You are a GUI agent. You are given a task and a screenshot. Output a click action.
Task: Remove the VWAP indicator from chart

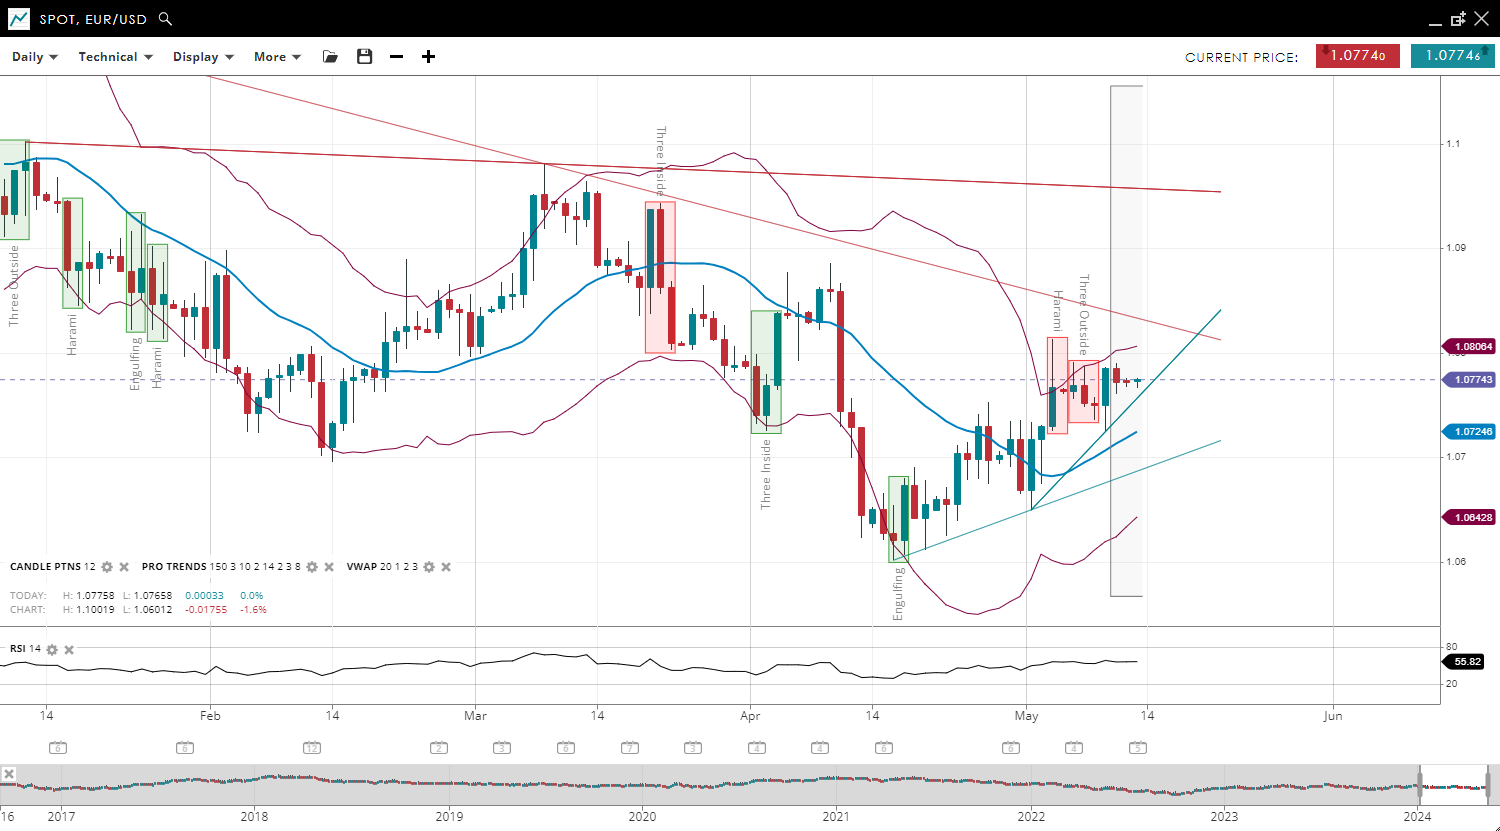(x=446, y=567)
